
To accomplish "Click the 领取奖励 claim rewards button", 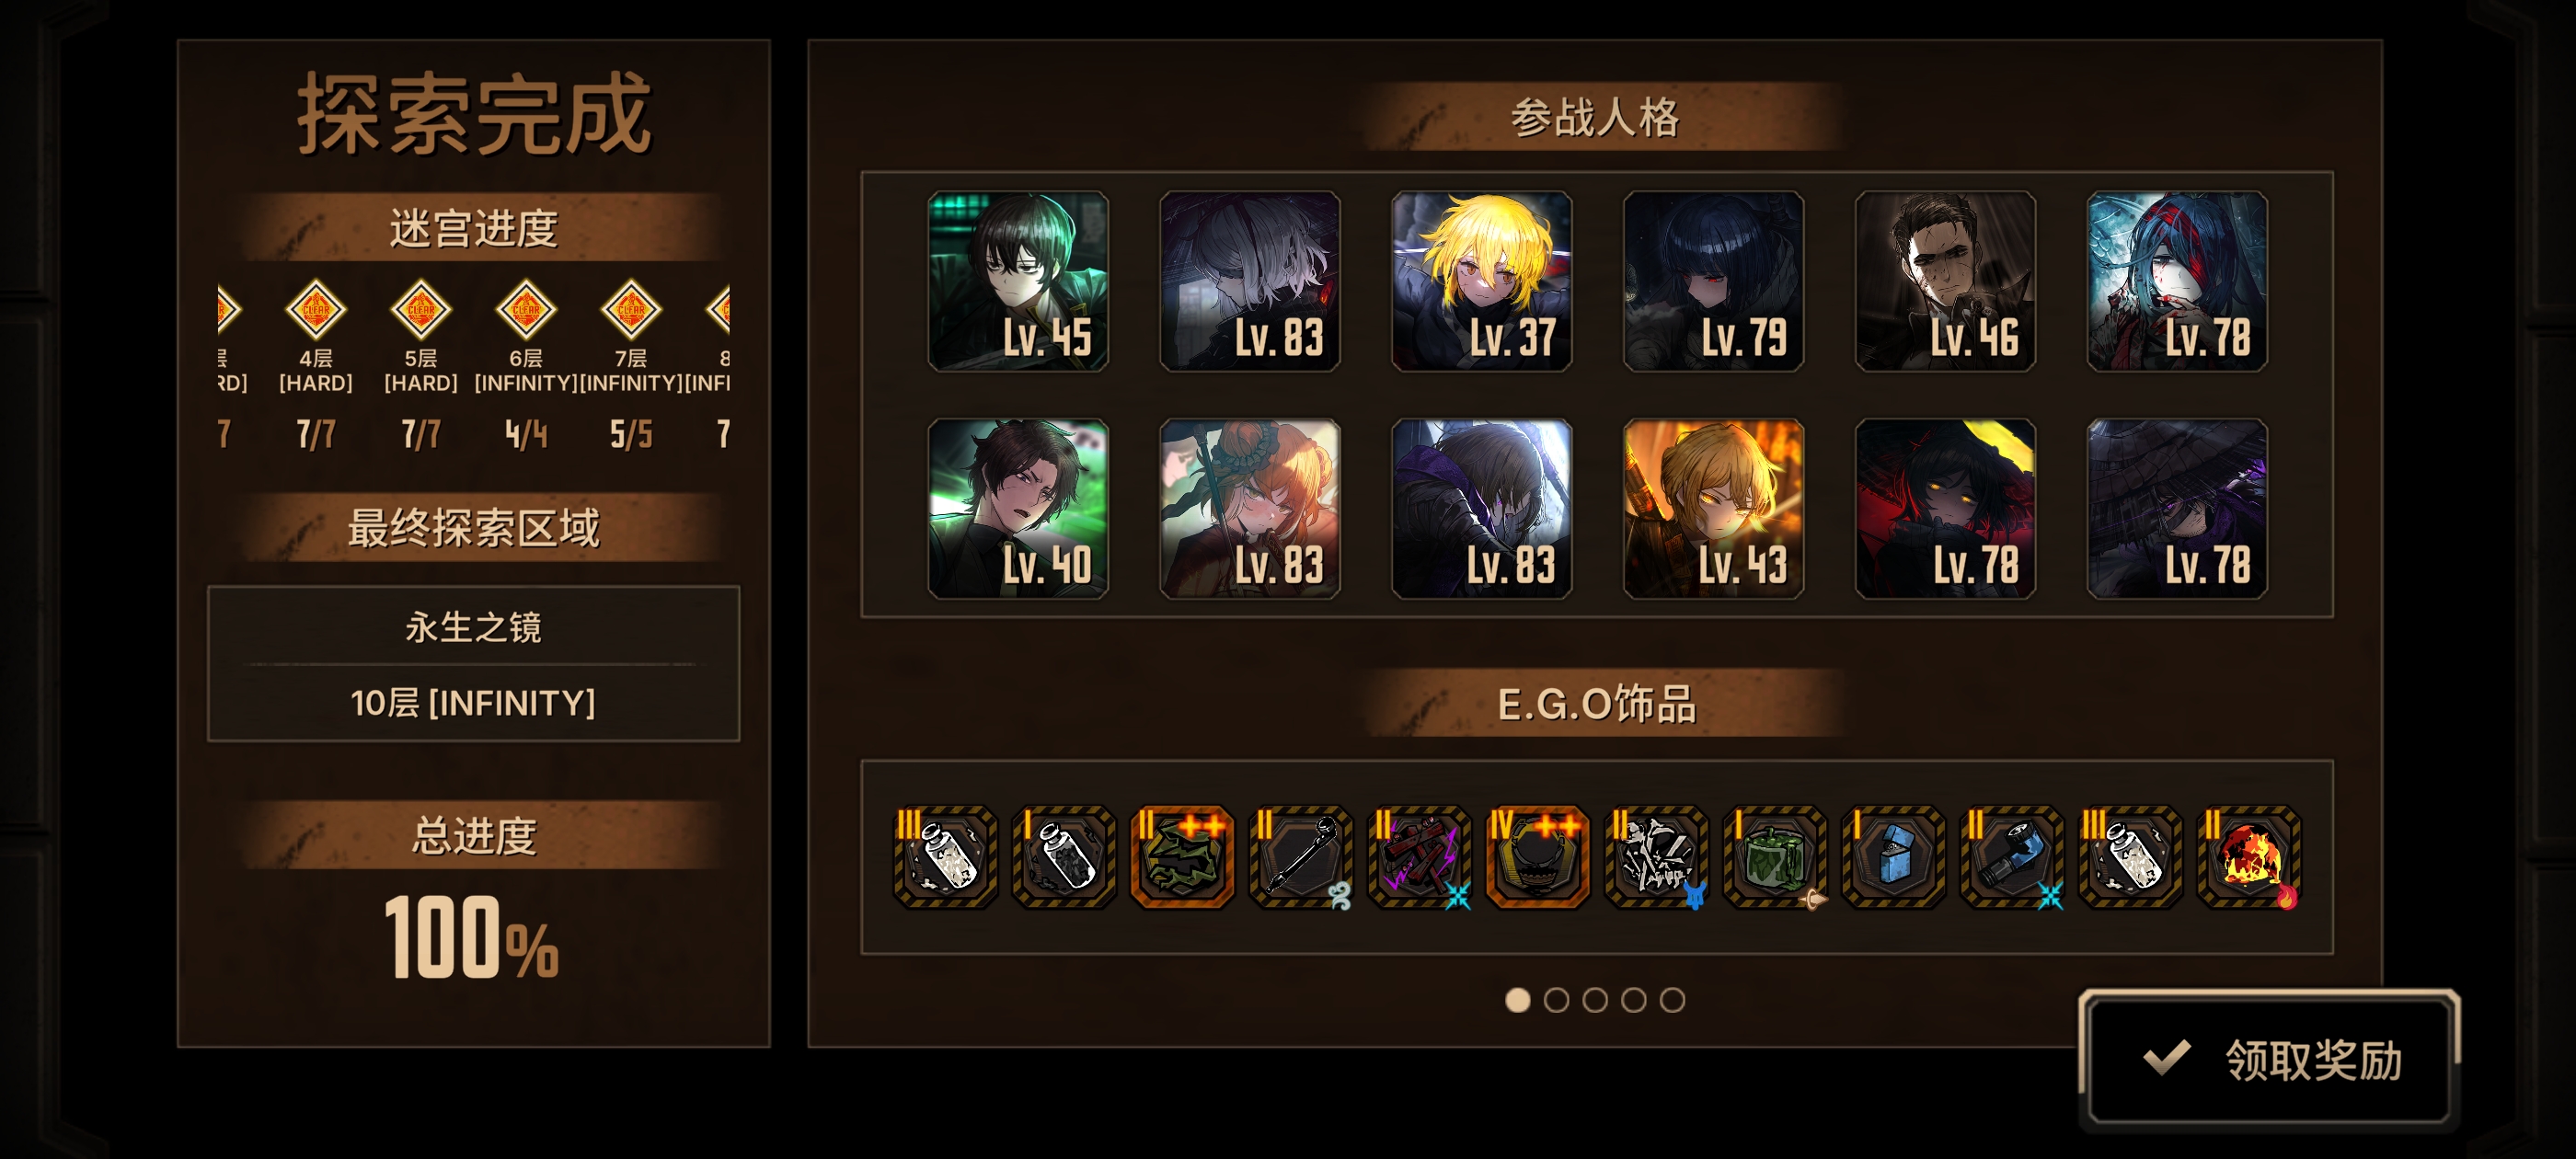I will click(2268, 1059).
